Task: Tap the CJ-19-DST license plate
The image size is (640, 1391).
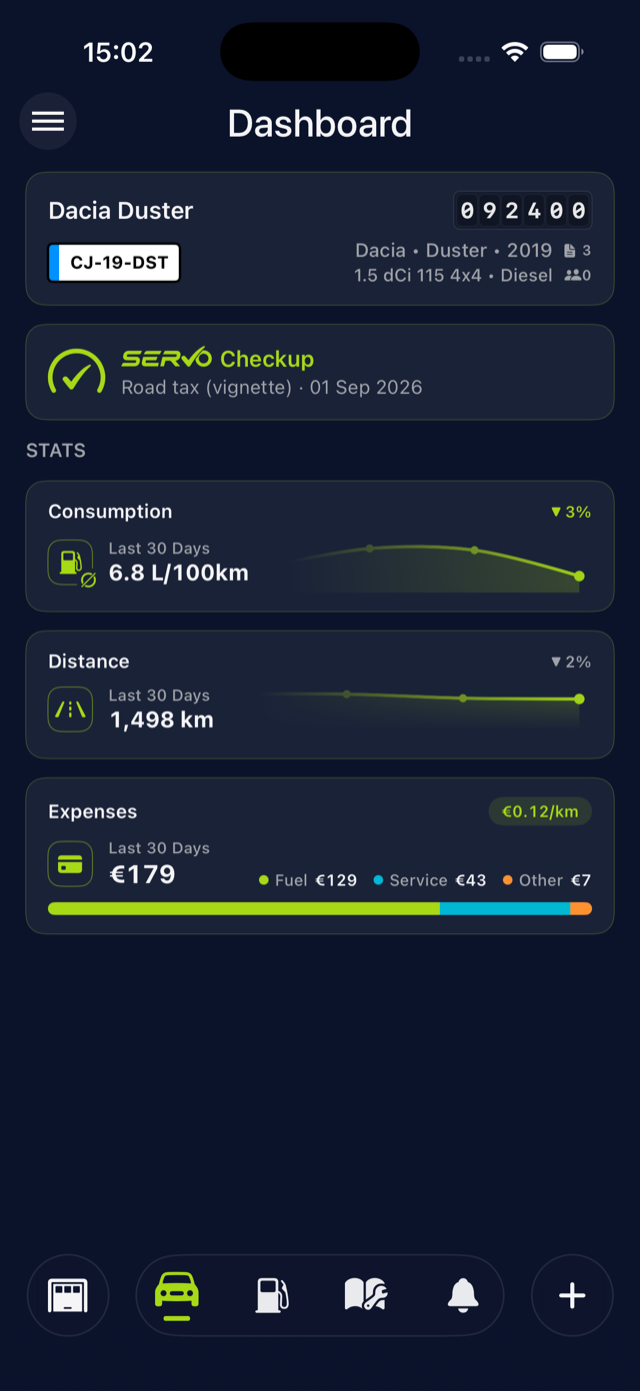Action: tap(114, 263)
